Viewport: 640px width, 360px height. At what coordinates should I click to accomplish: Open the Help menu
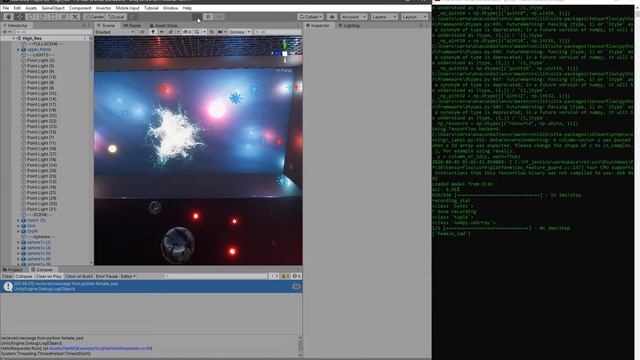[x=187, y=8]
